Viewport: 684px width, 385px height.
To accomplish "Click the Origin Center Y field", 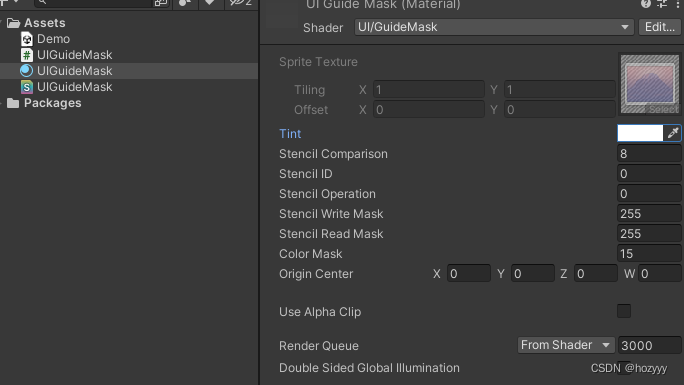I will click(533, 274).
